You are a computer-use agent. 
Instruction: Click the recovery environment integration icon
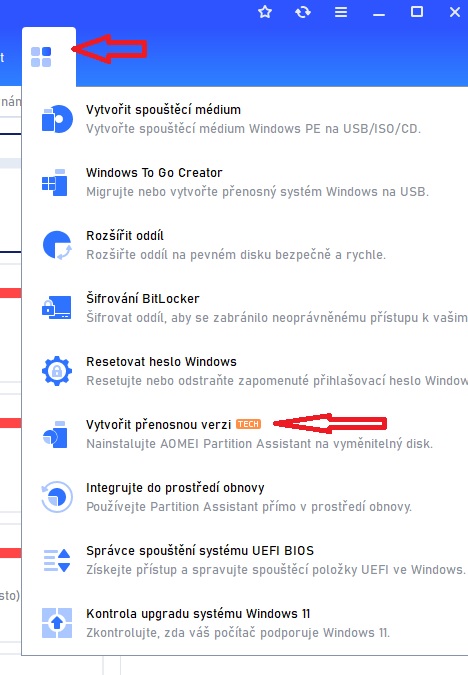(57, 497)
